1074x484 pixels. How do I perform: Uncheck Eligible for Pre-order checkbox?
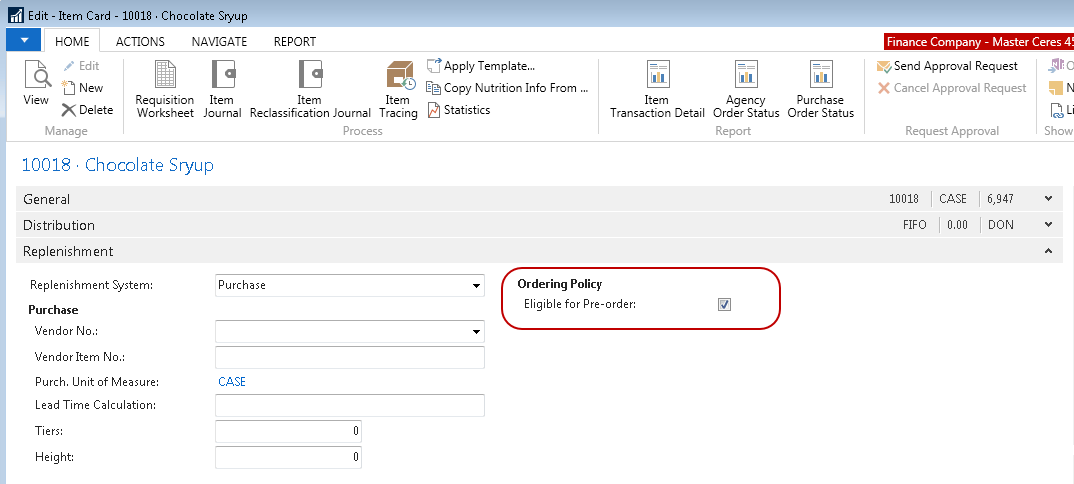(724, 304)
